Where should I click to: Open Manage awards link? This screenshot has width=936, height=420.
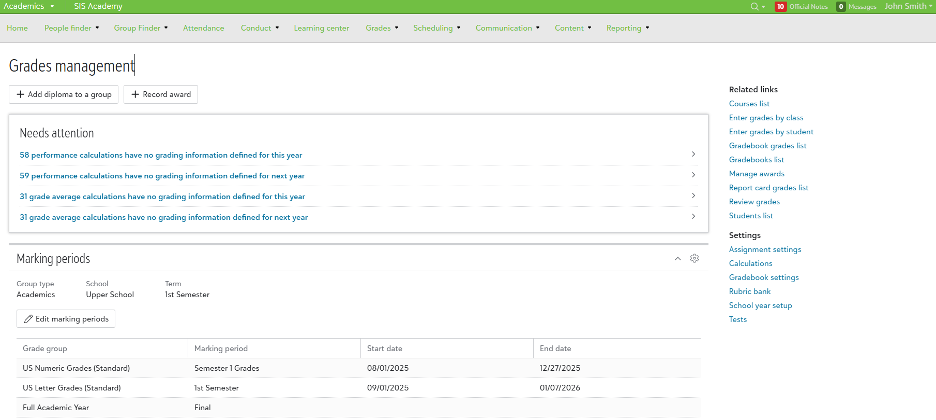pyautogui.click(x=756, y=174)
